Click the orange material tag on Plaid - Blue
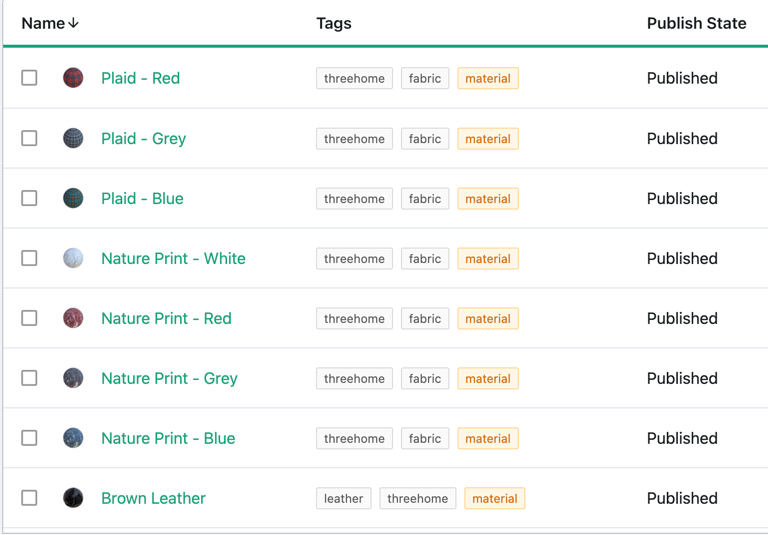This screenshot has height=535, width=768. click(x=488, y=199)
